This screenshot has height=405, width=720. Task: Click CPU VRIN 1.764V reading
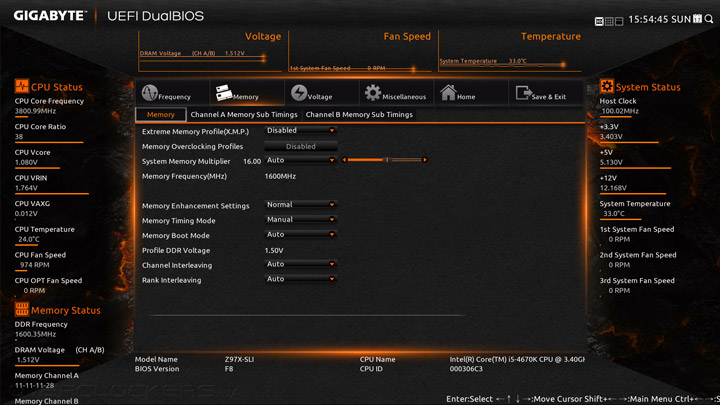coord(26,188)
